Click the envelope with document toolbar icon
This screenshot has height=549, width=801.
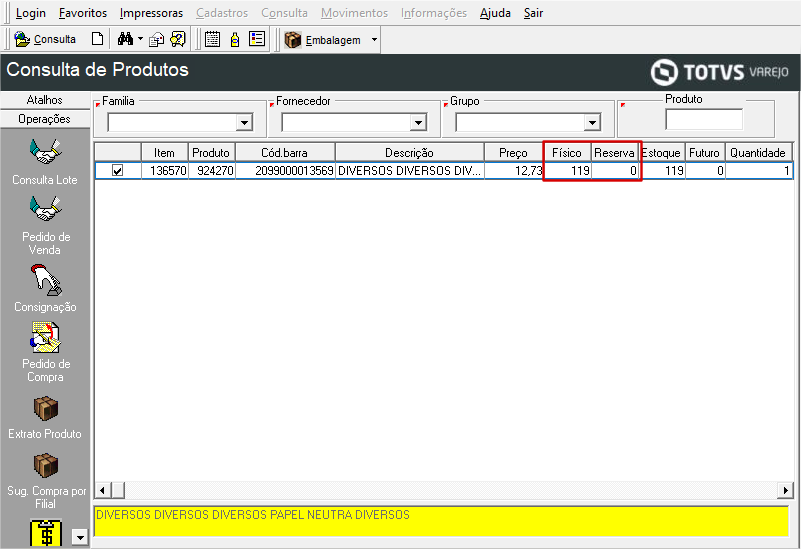pos(156,39)
